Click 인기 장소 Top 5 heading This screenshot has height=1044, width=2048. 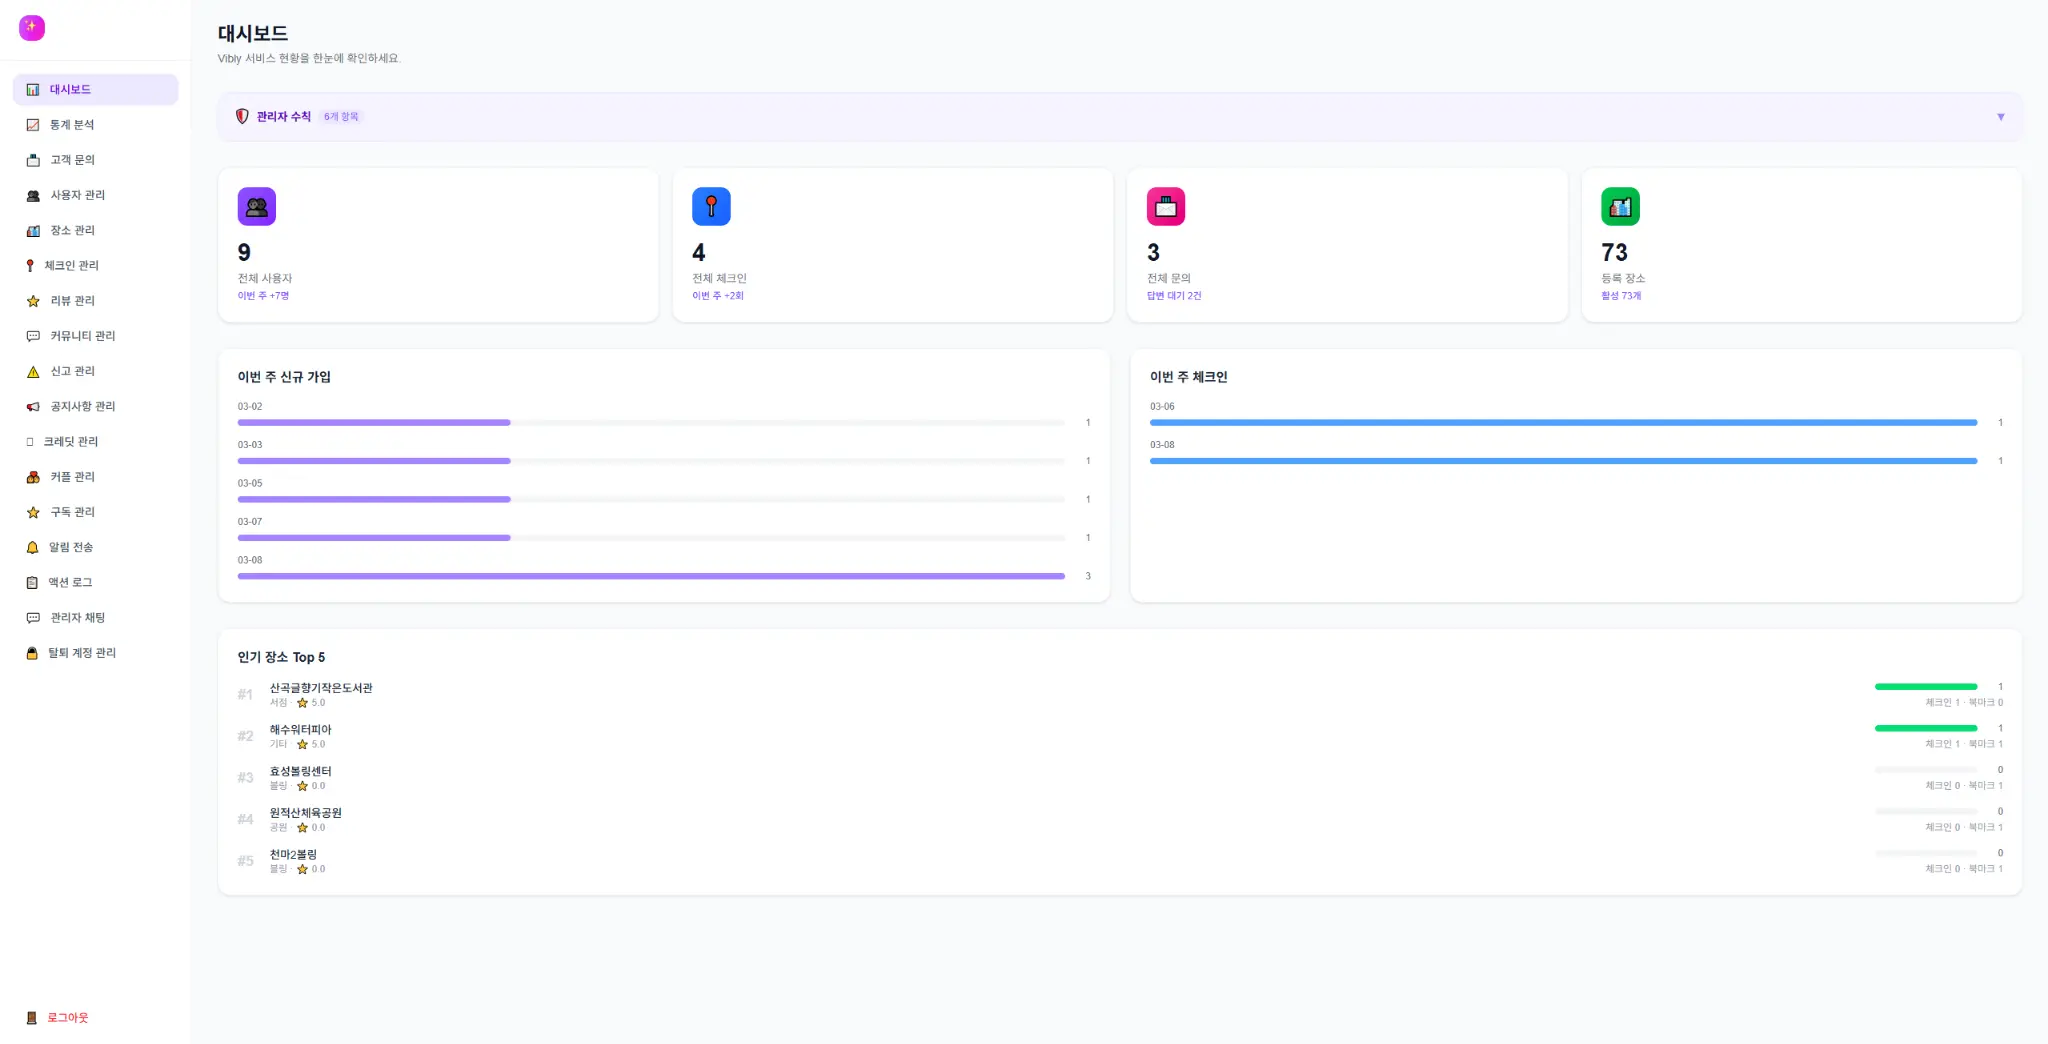coord(281,657)
